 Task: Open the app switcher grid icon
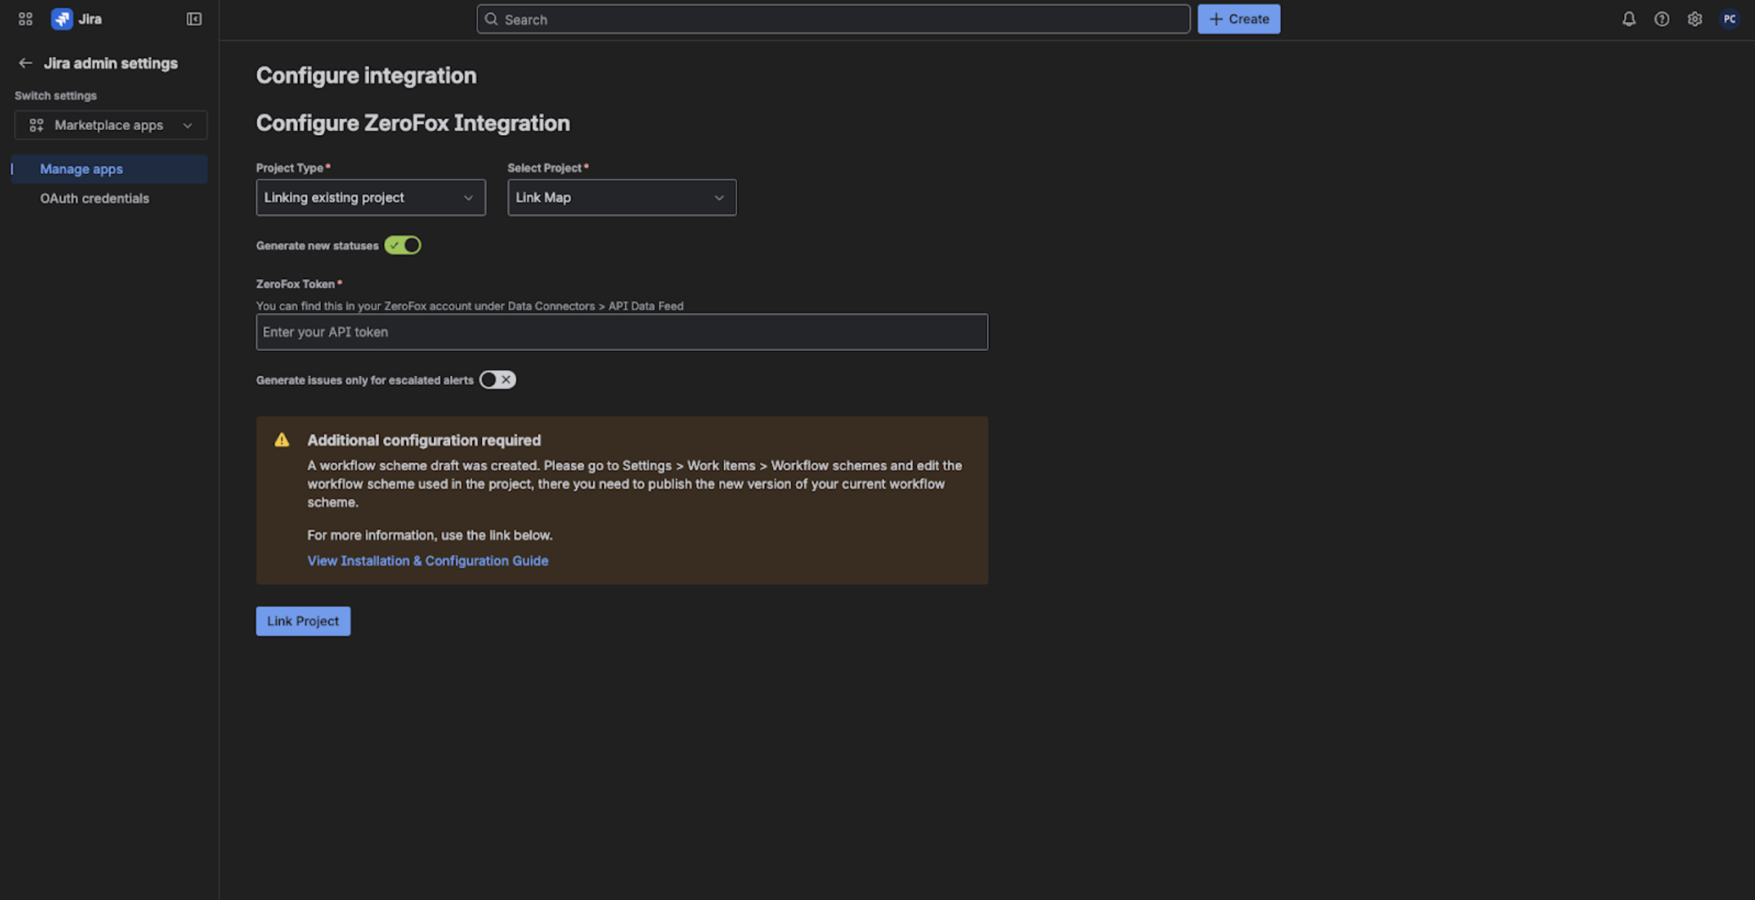[25, 19]
